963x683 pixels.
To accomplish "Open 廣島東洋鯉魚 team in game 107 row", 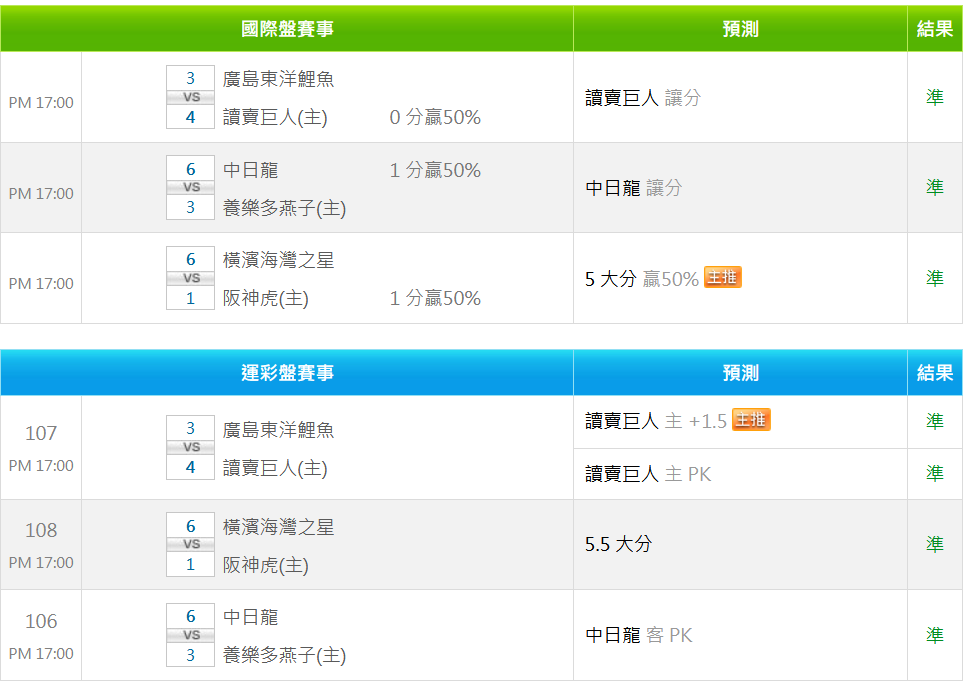I will (x=278, y=430).
